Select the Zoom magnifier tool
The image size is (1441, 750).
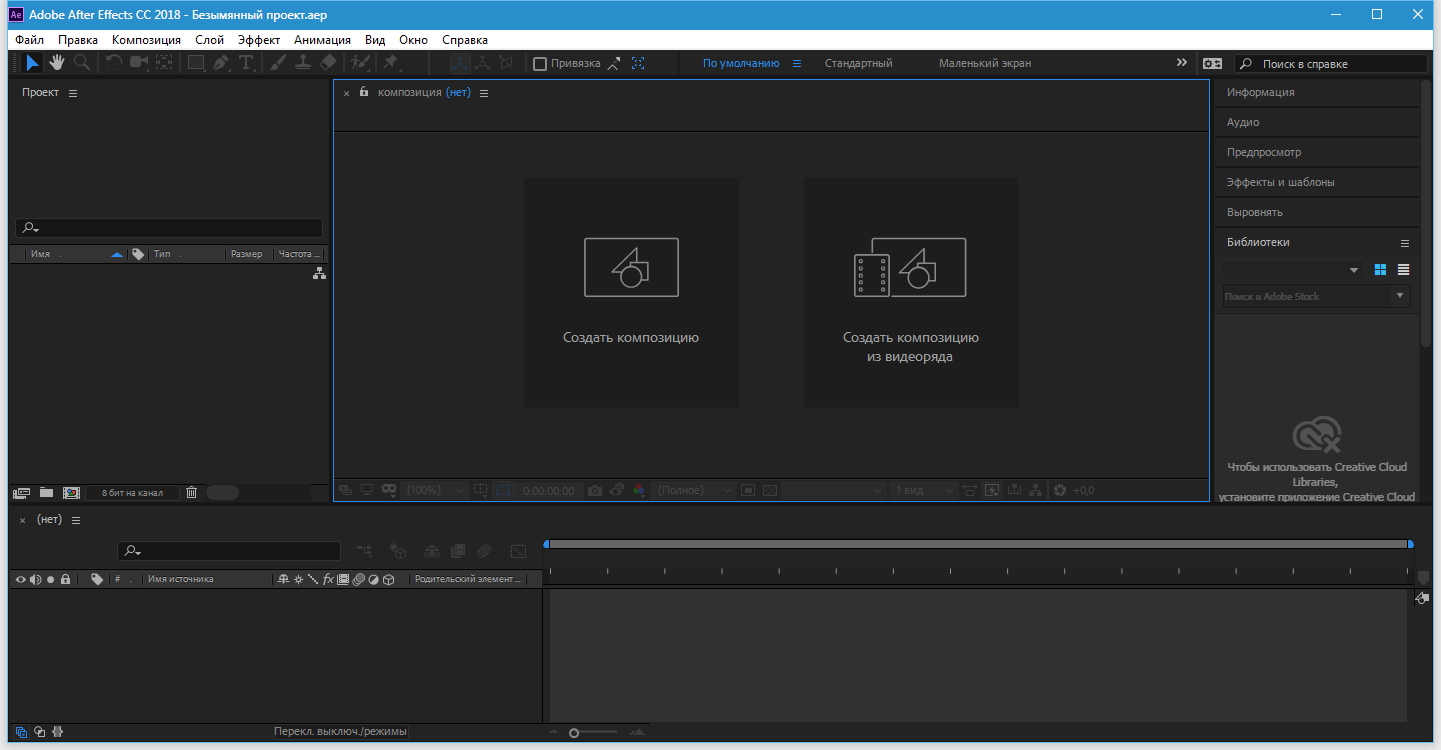point(82,63)
